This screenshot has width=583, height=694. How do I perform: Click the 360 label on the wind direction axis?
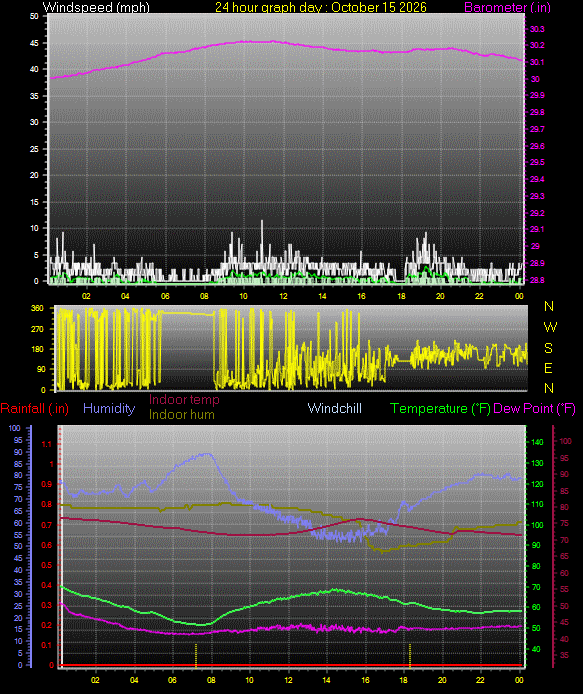point(38,308)
